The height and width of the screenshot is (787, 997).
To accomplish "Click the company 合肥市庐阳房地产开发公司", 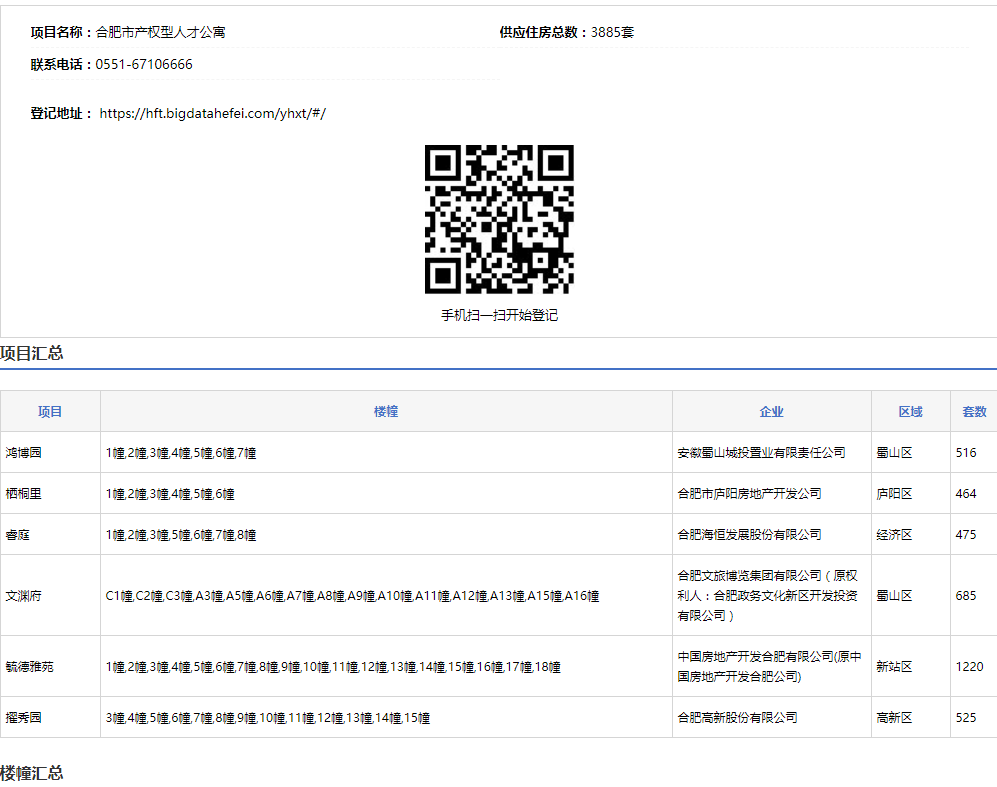I will (749, 493).
